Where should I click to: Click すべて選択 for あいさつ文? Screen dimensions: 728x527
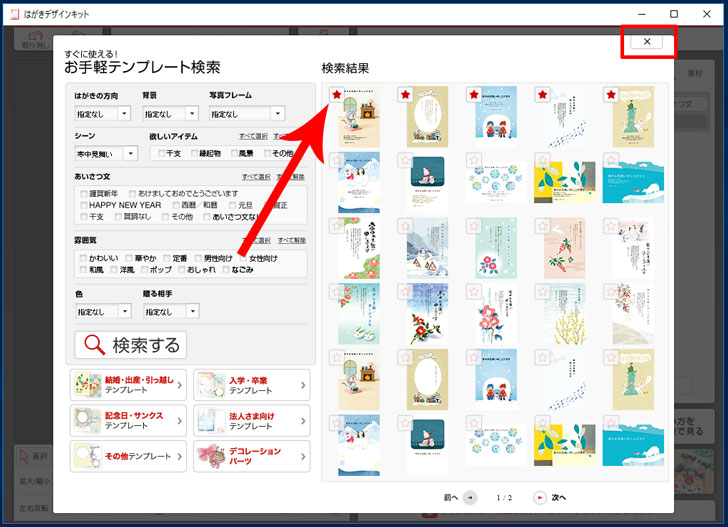point(256,177)
